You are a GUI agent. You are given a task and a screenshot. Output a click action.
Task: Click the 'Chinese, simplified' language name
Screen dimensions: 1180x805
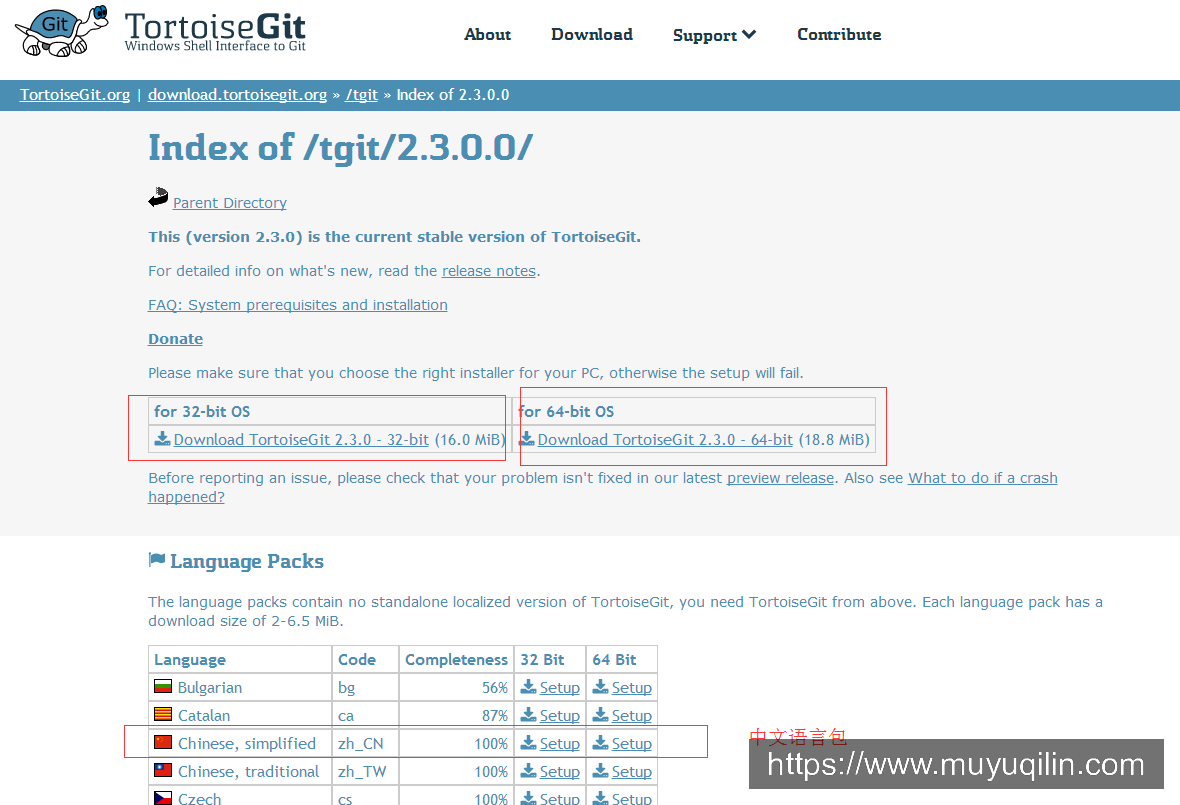click(247, 743)
